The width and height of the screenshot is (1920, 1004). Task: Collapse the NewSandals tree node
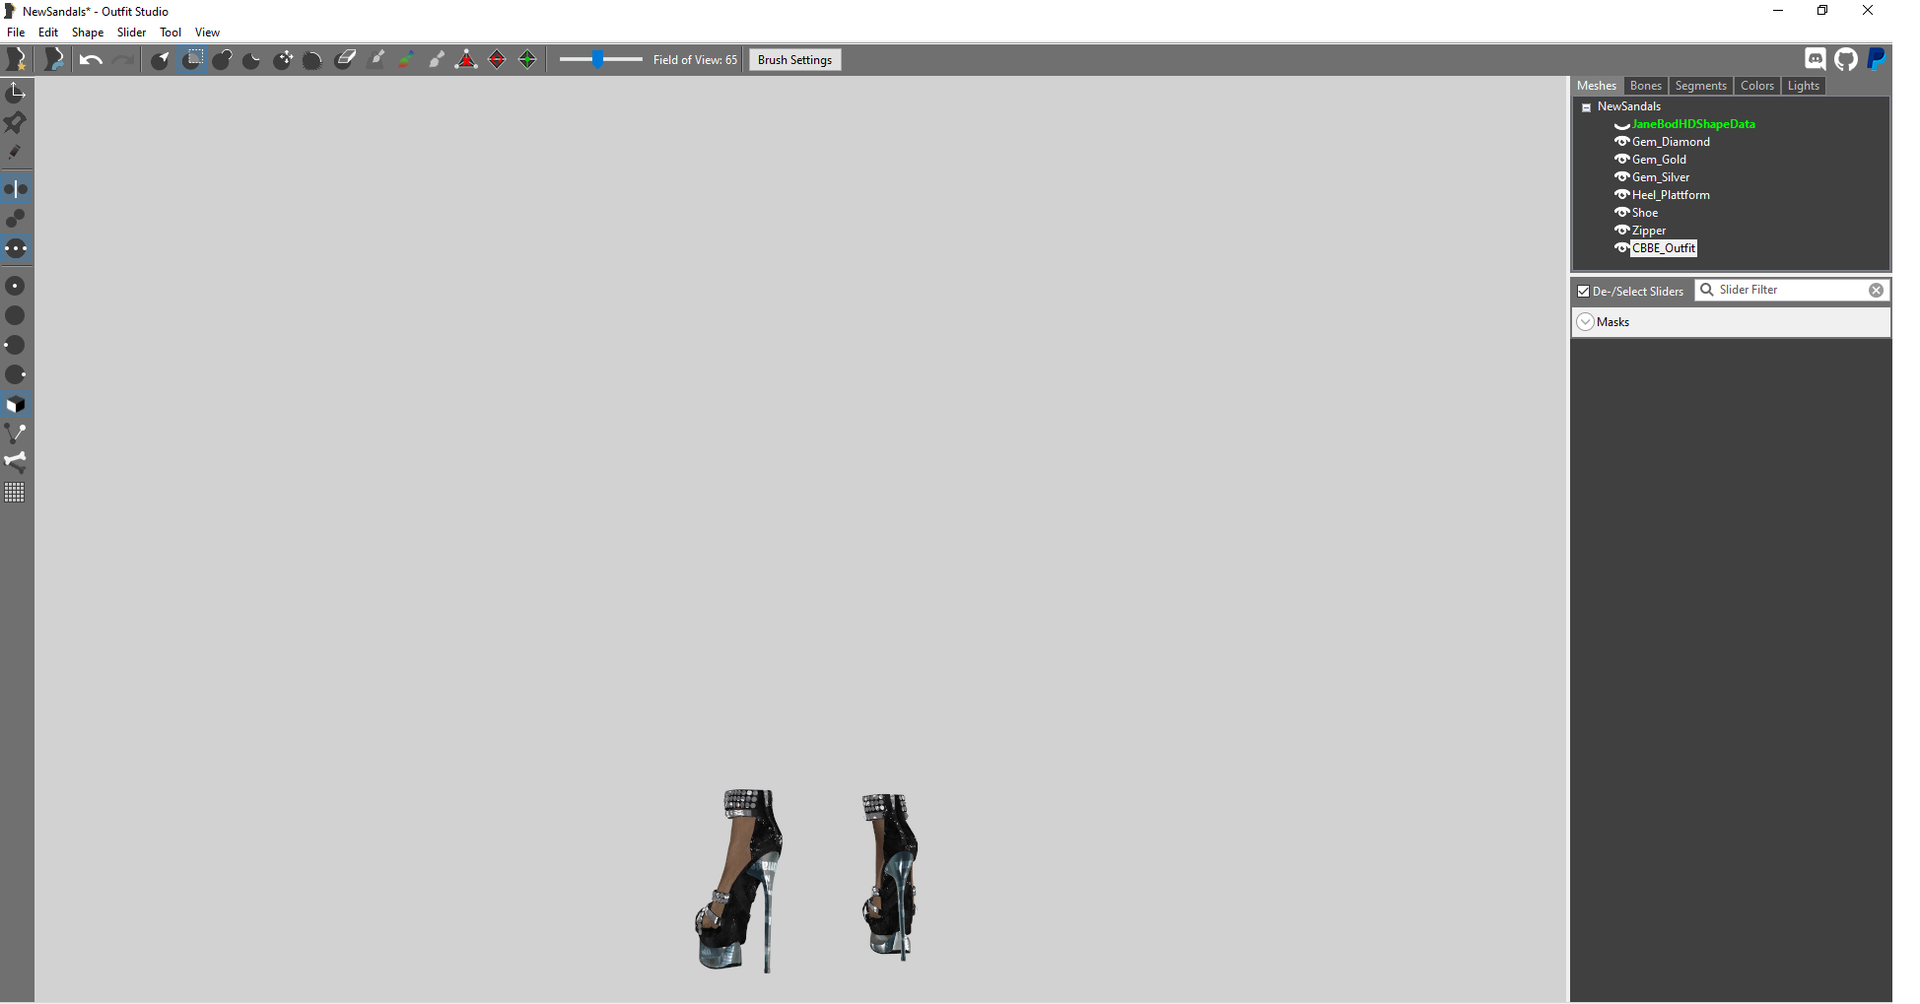click(x=1586, y=107)
